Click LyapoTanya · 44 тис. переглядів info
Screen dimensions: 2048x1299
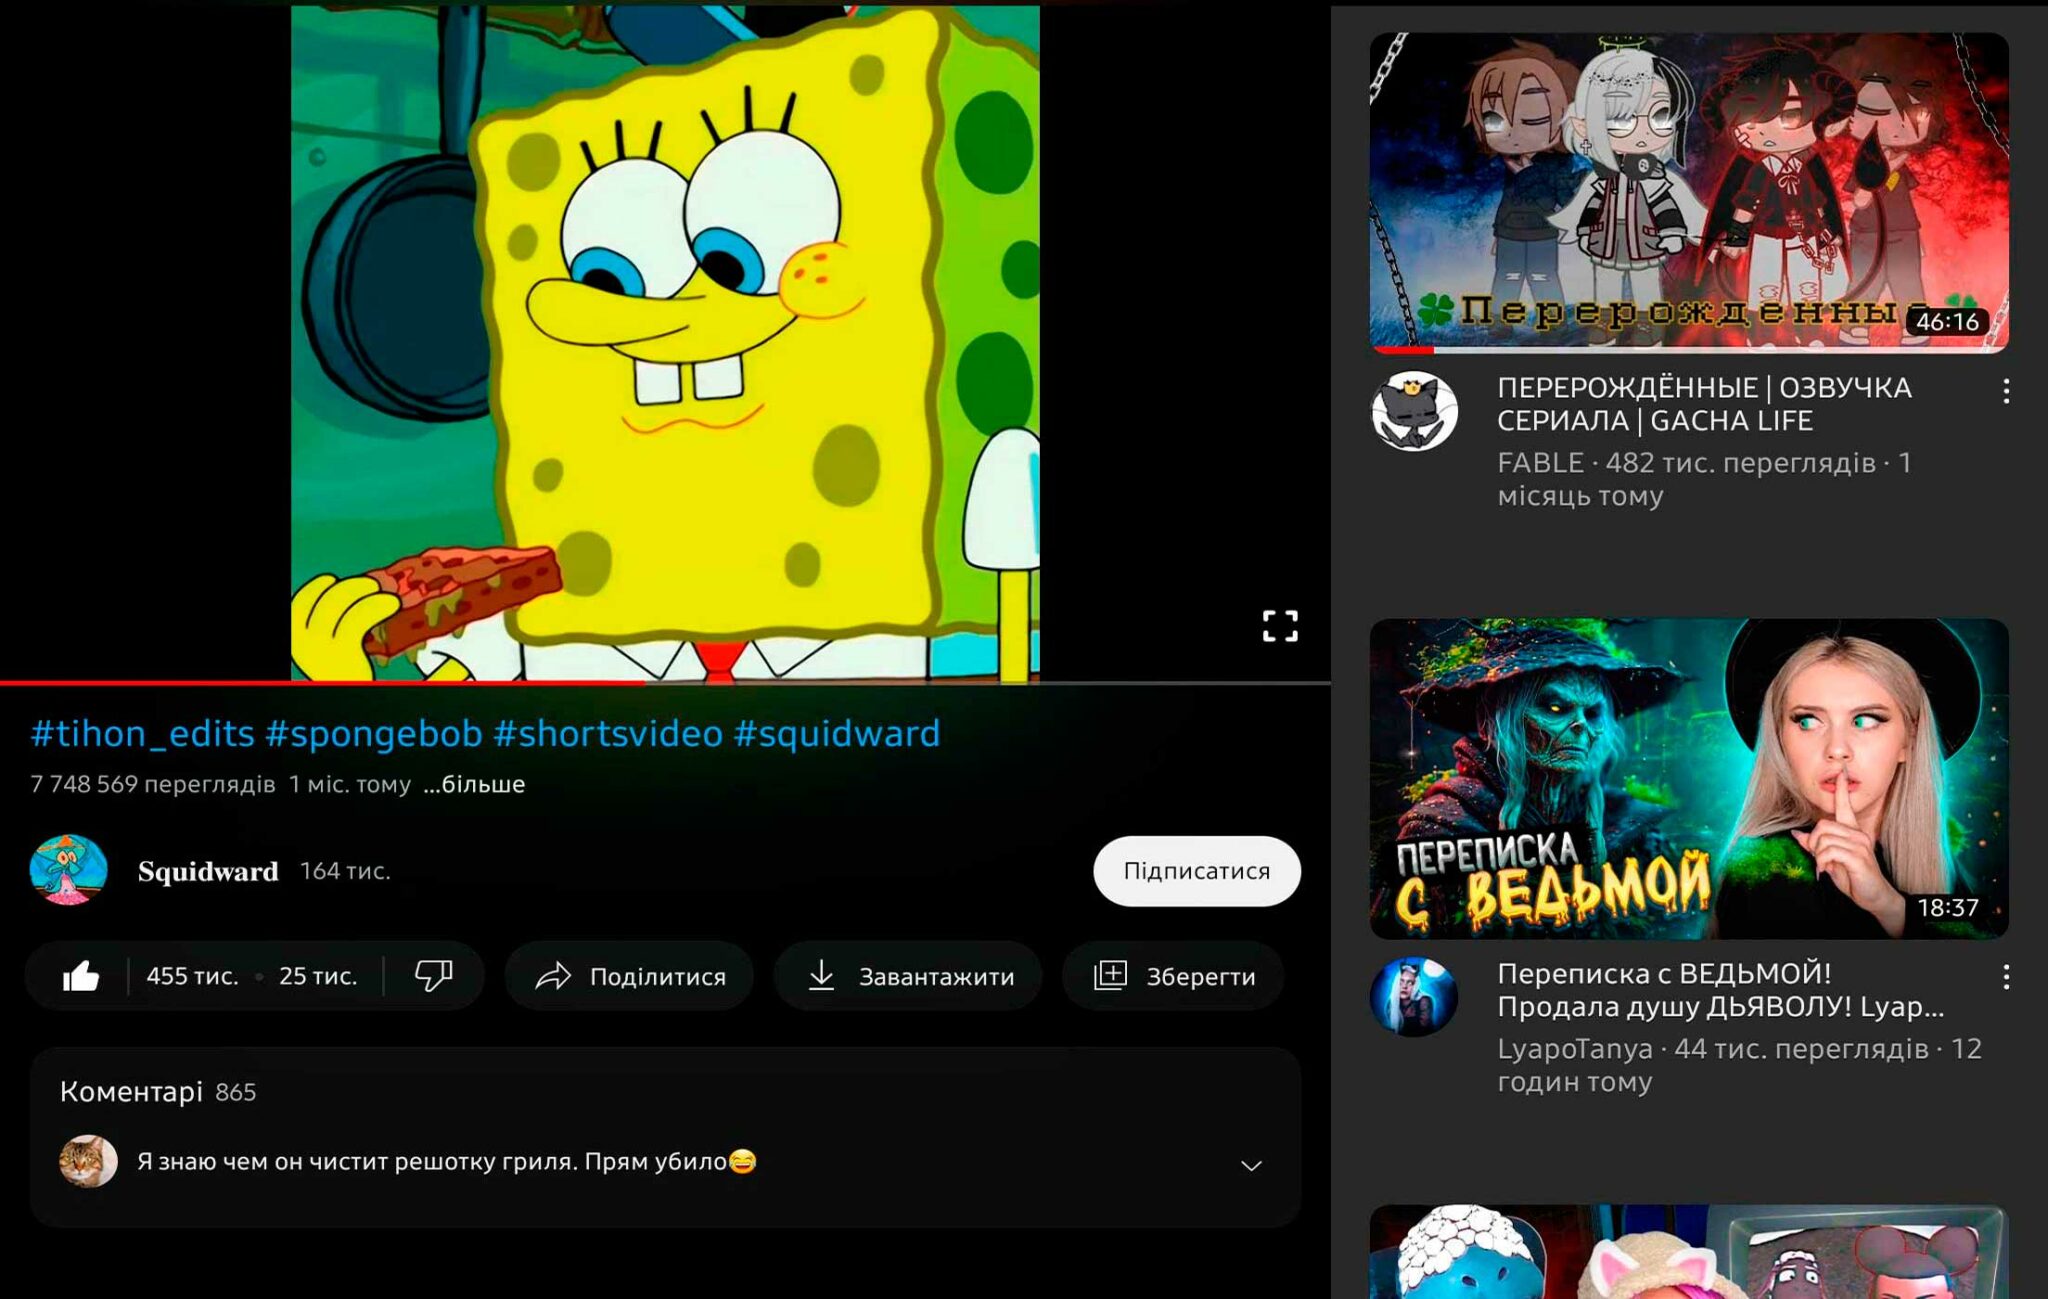coord(1740,1065)
